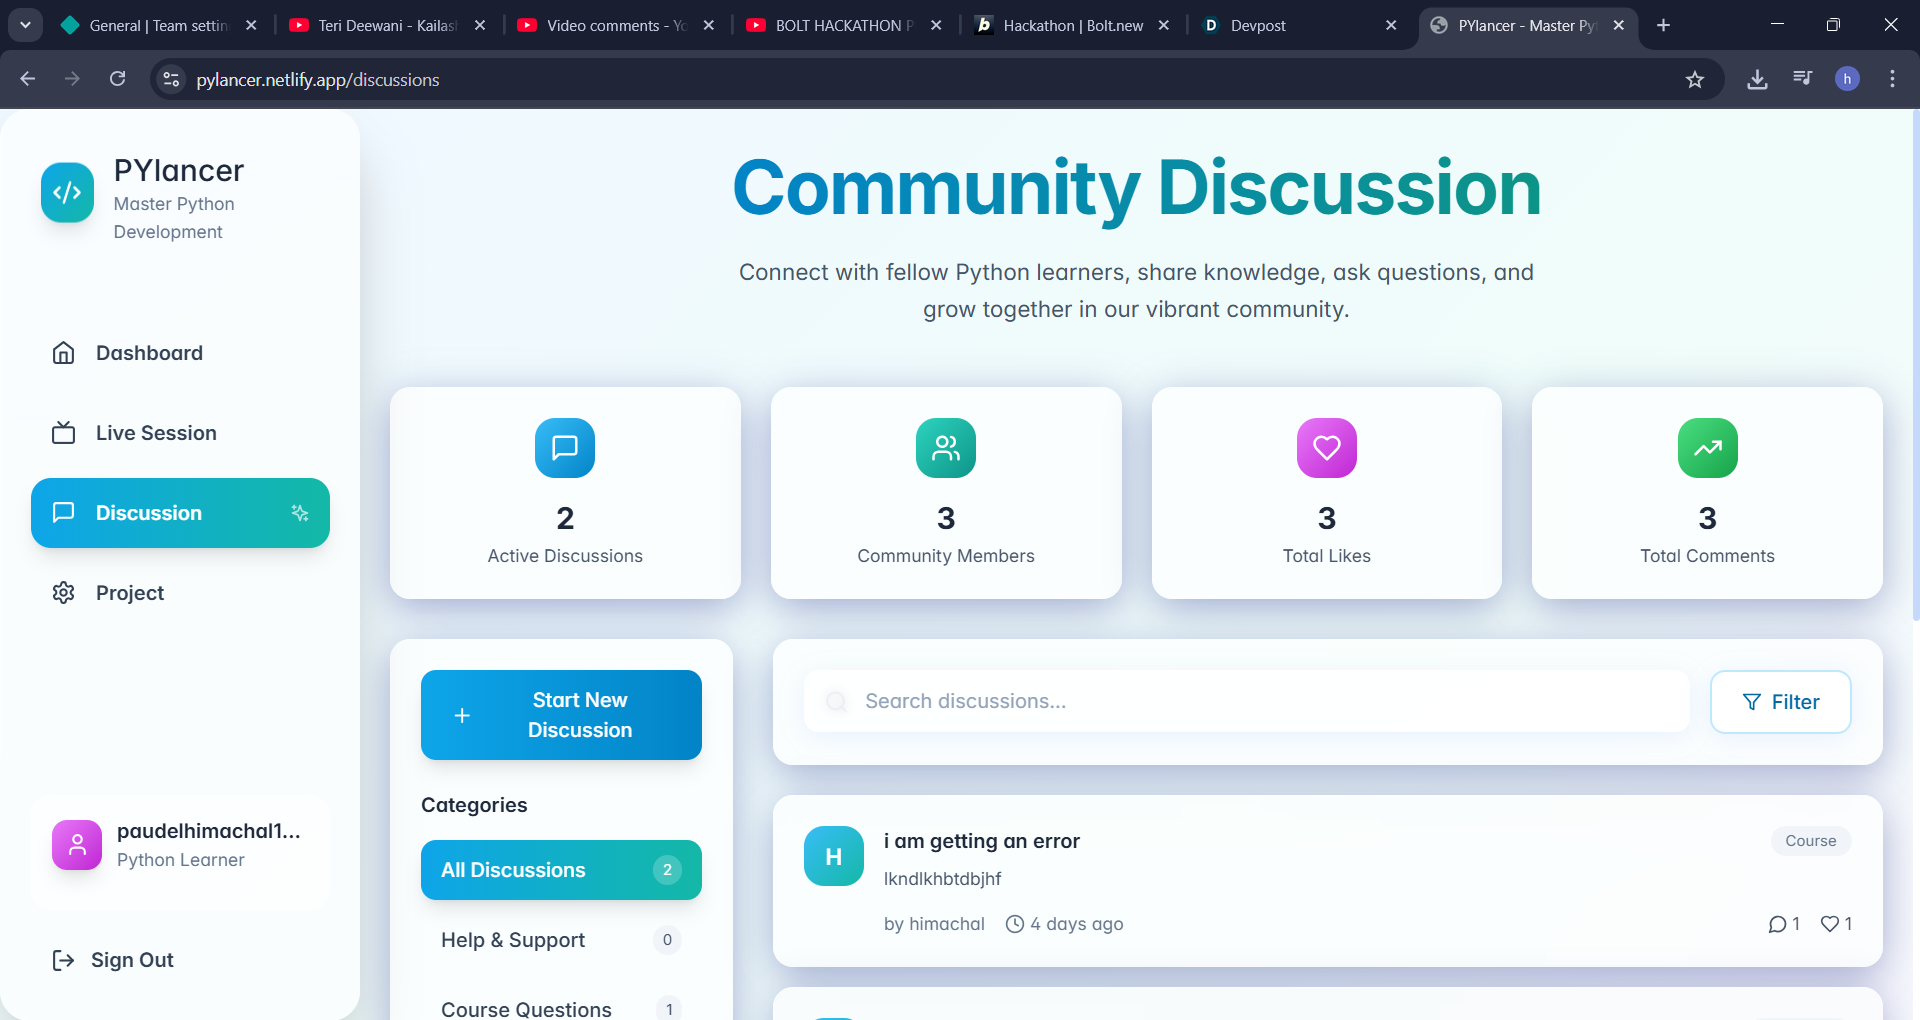Open the Dashboard page
Image resolution: width=1920 pixels, height=1020 pixels.
(180, 353)
